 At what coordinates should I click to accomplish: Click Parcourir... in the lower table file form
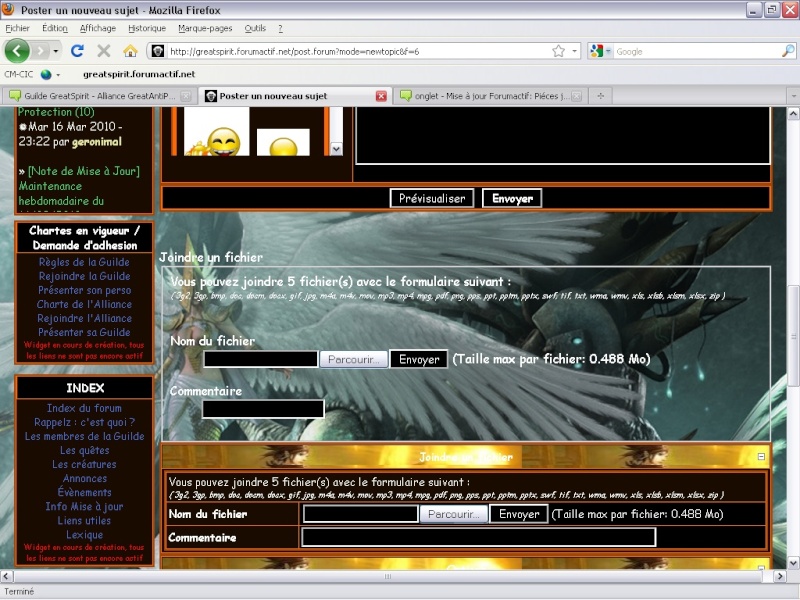point(454,514)
